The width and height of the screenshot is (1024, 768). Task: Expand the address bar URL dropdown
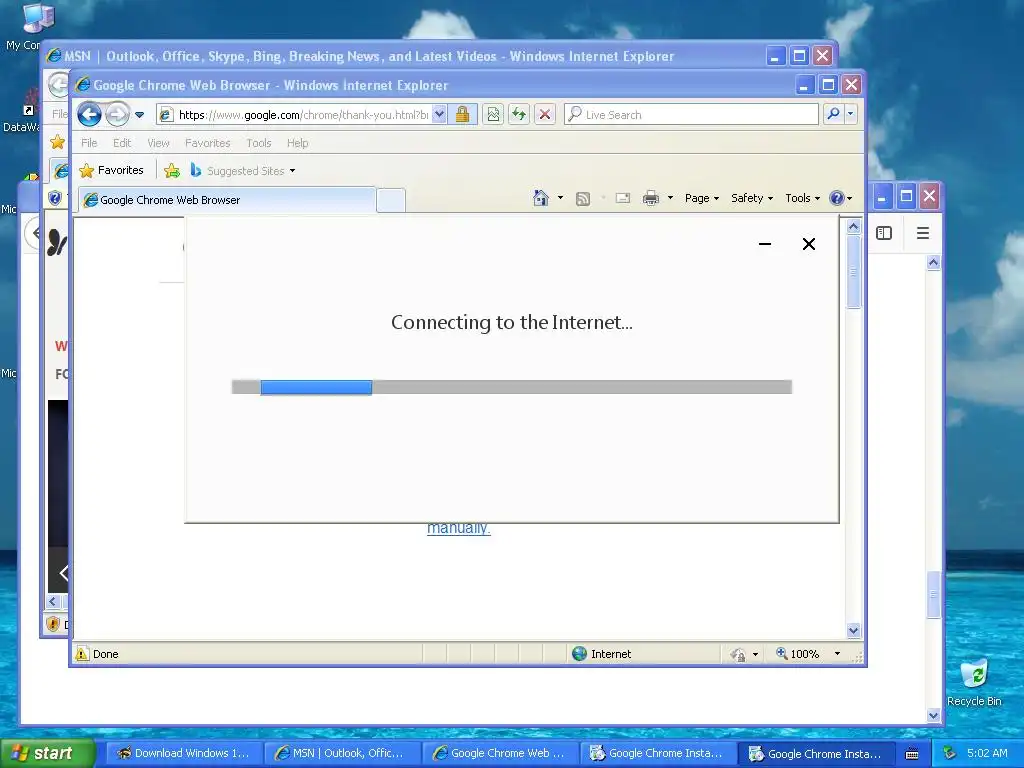coord(440,115)
